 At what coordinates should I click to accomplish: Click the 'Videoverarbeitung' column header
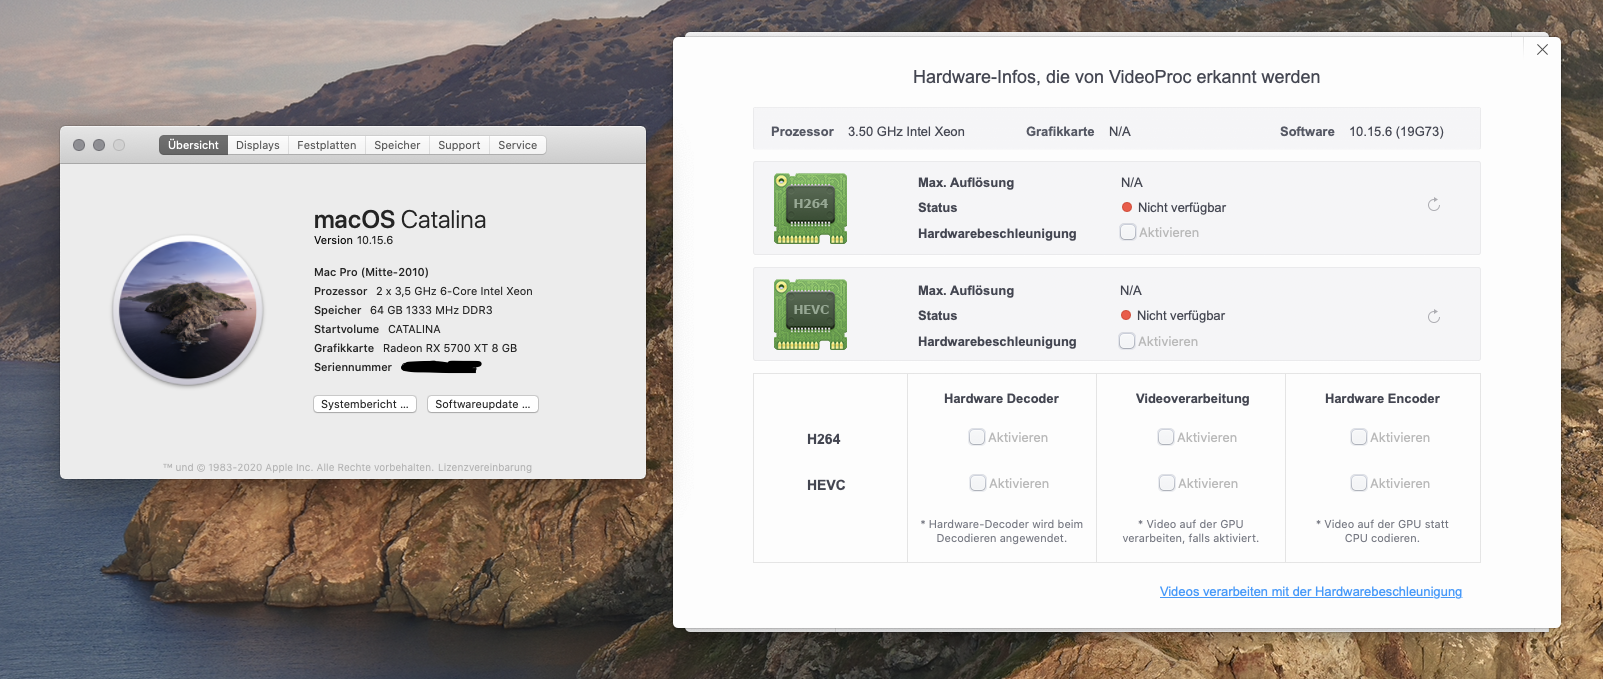click(1192, 398)
